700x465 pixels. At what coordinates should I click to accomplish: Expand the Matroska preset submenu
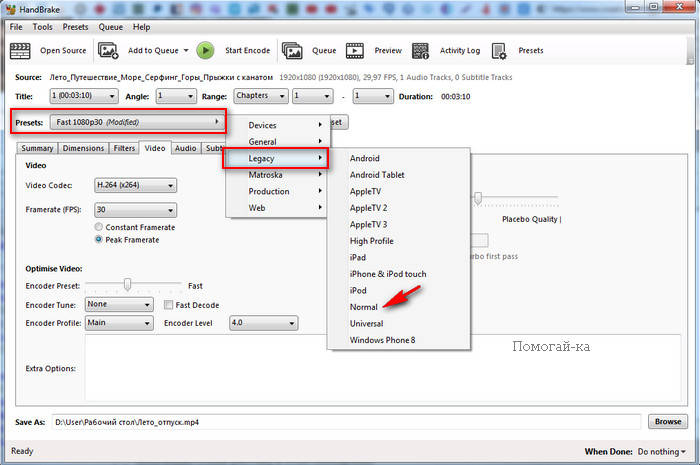click(x=277, y=175)
